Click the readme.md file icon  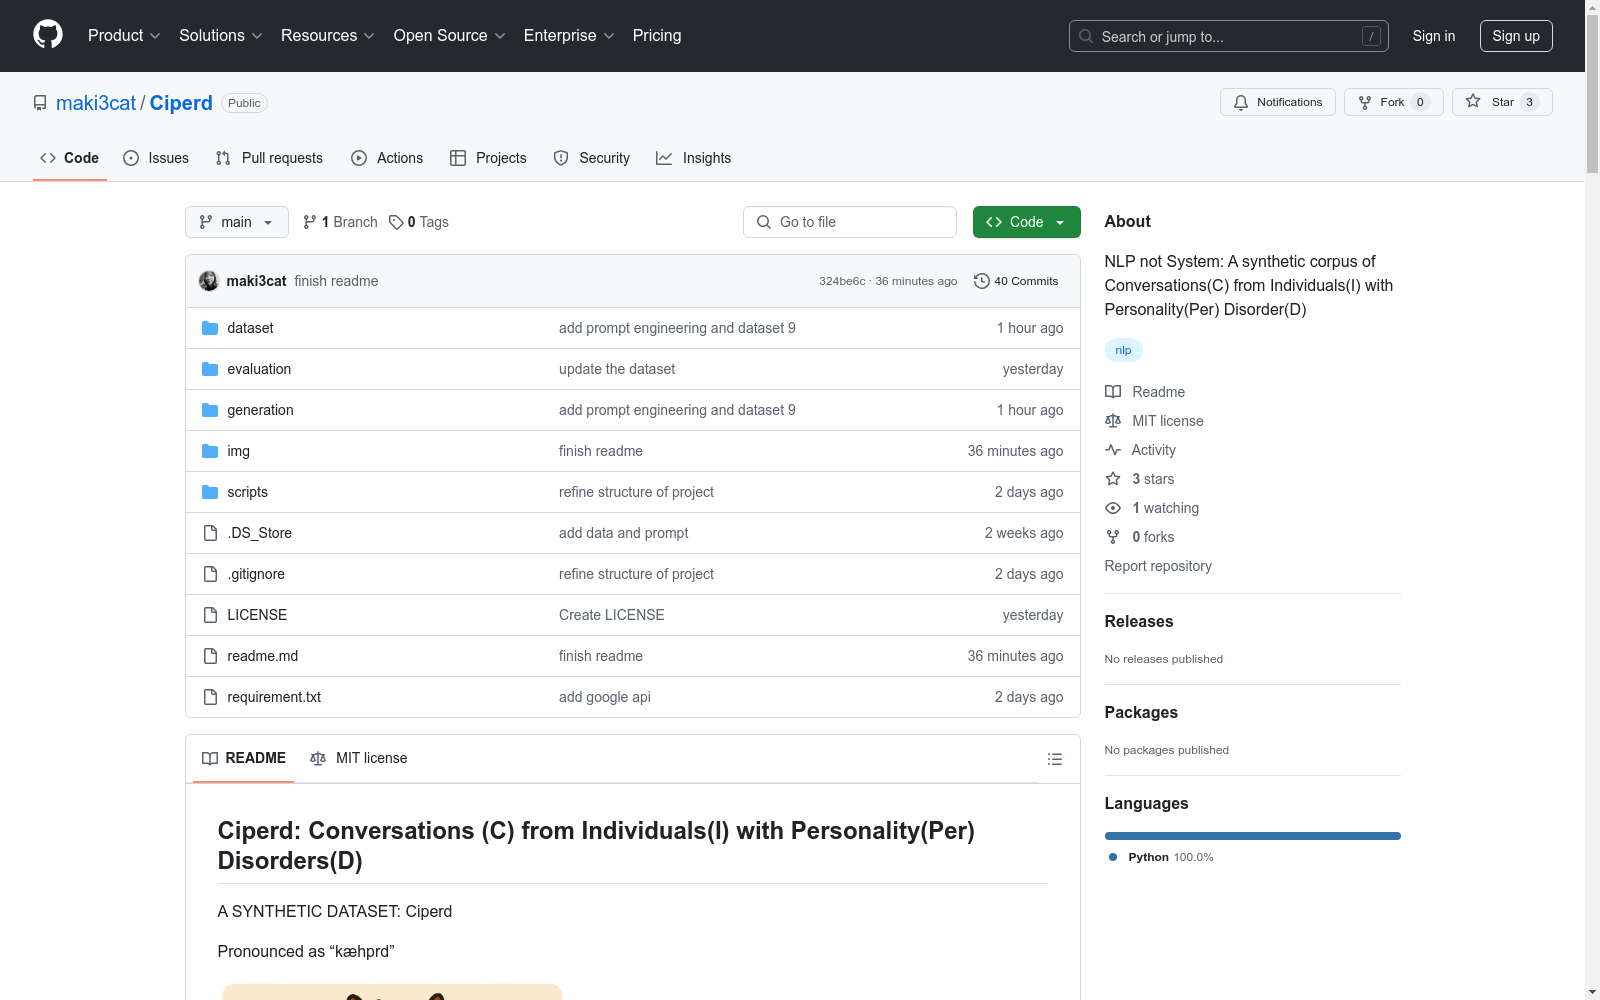[x=210, y=656]
